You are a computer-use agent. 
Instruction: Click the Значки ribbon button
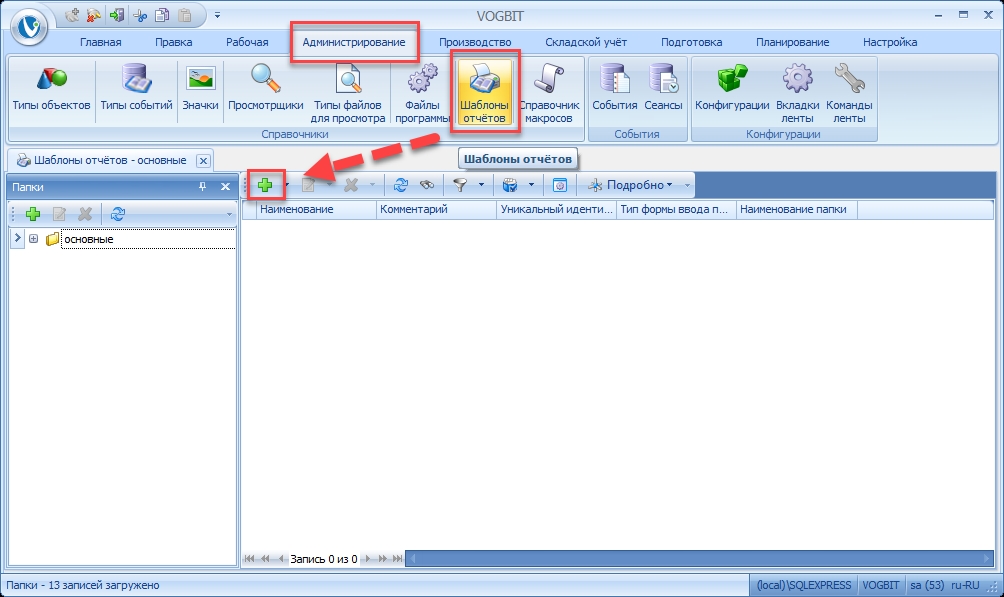point(200,88)
